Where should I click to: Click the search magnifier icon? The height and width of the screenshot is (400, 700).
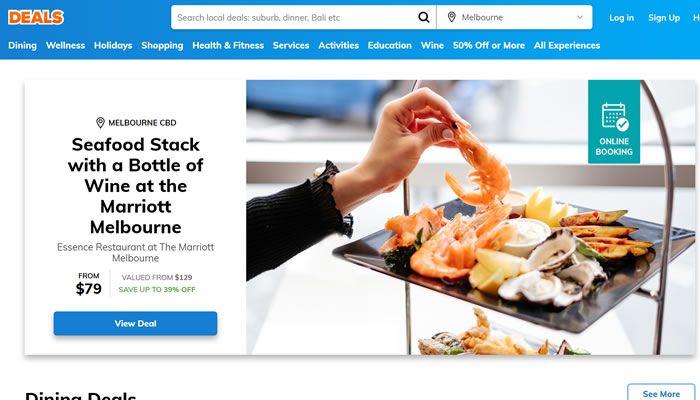click(x=424, y=17)
